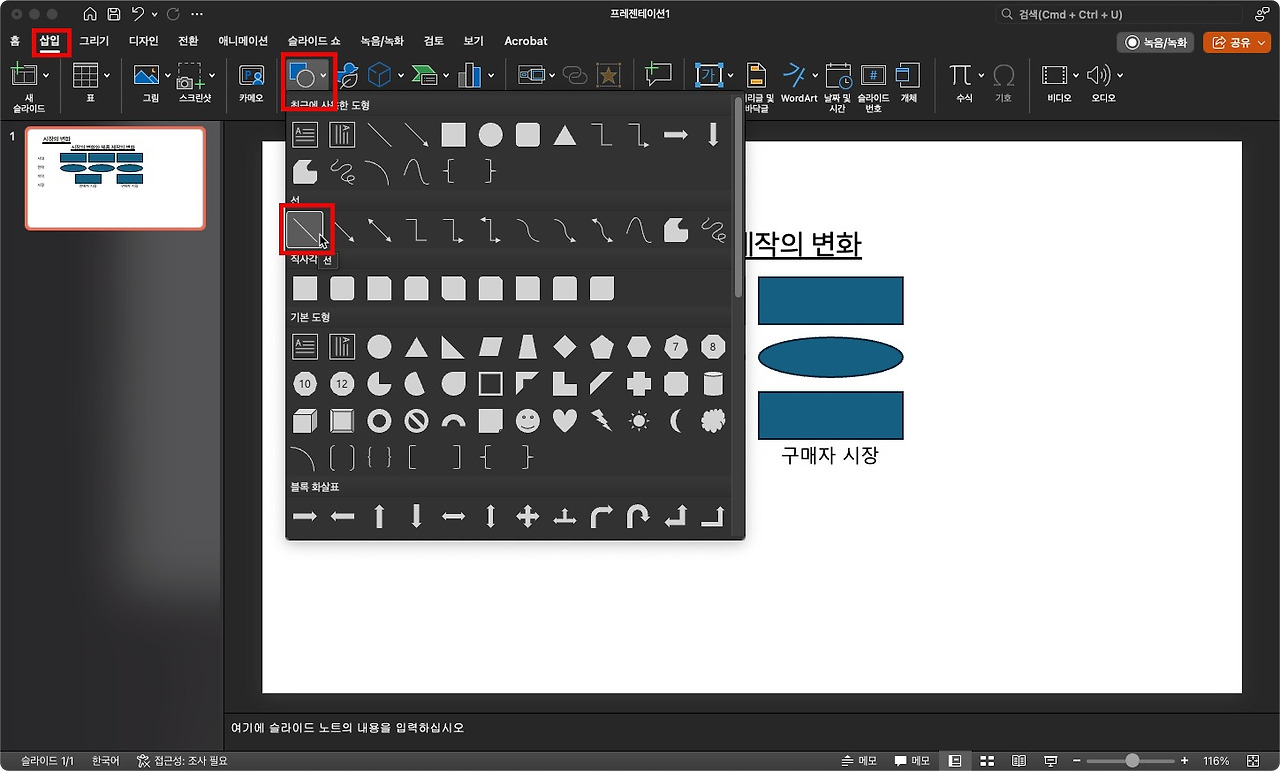Open the Acrobat tab
The height and width of the screenshot is (771, 1280).
click(x=526, y=41)
